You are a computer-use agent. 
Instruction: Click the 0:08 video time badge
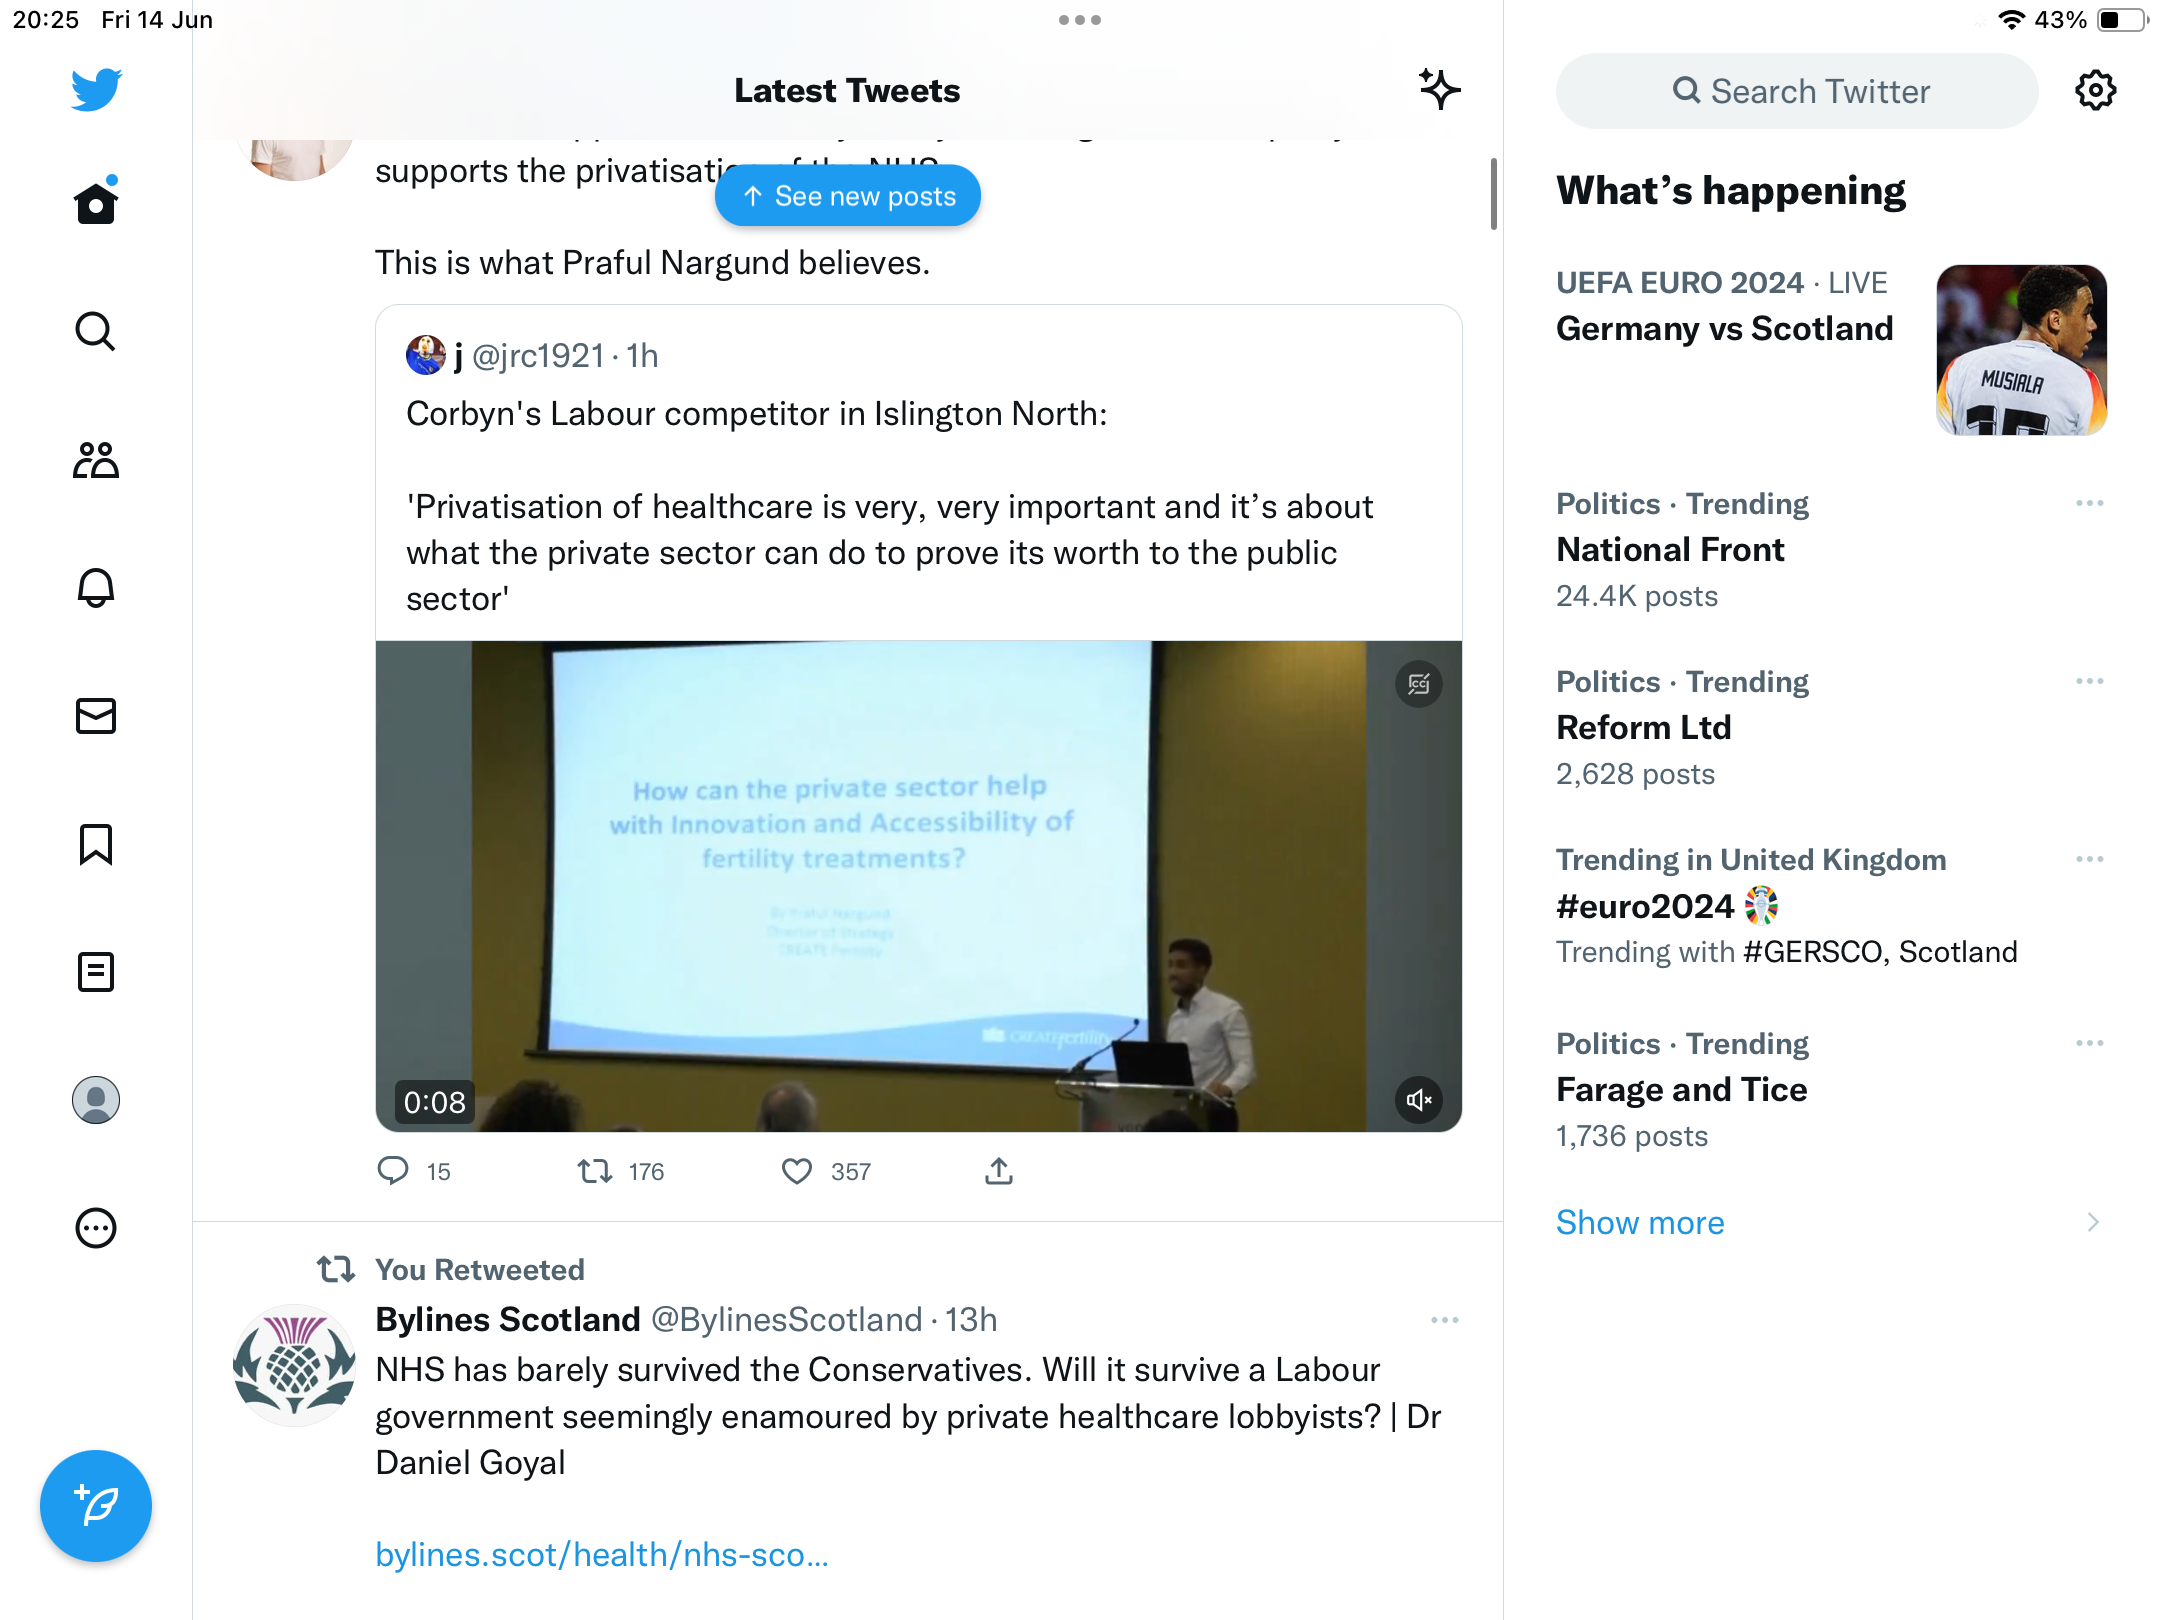click(434, 1102)
